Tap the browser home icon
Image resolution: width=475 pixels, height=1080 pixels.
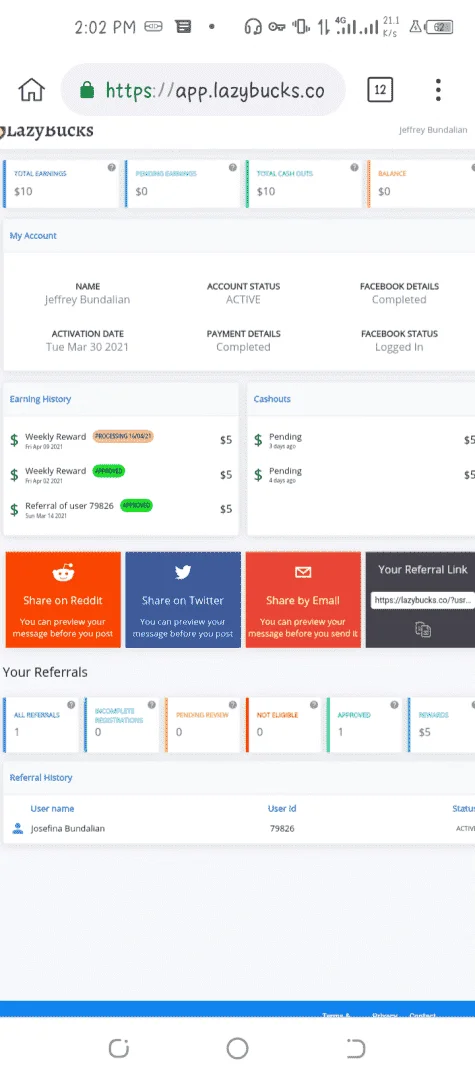(x=31, y=90)
